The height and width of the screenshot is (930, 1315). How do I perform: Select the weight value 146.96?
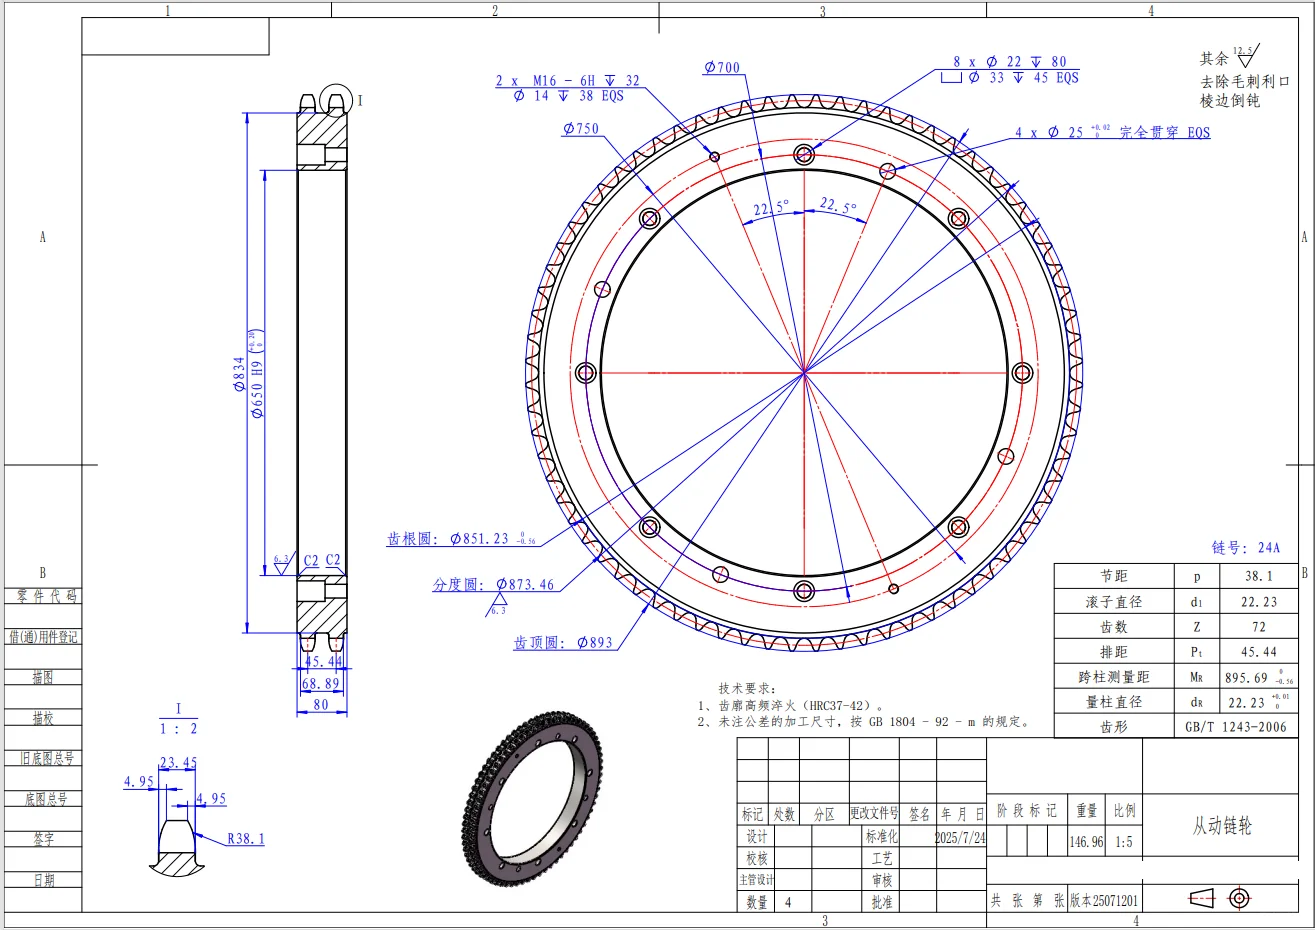(1086, 842)
